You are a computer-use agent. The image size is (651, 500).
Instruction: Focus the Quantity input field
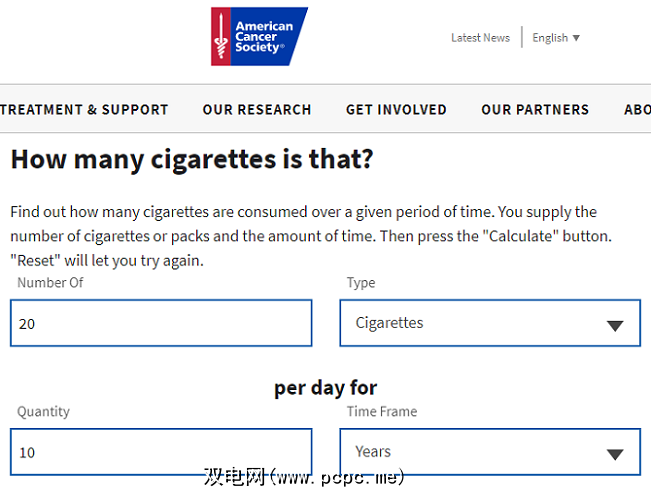click(x=161, y=452)
